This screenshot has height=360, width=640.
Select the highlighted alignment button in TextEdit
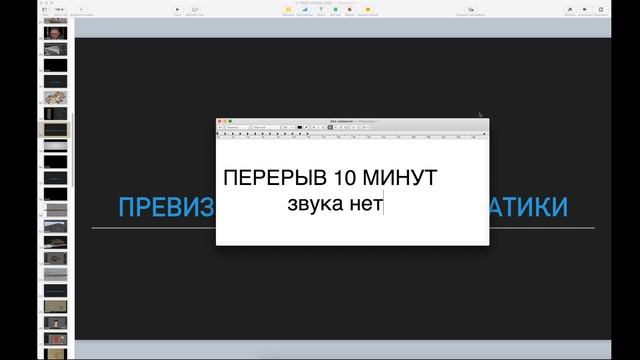point(330,127)
